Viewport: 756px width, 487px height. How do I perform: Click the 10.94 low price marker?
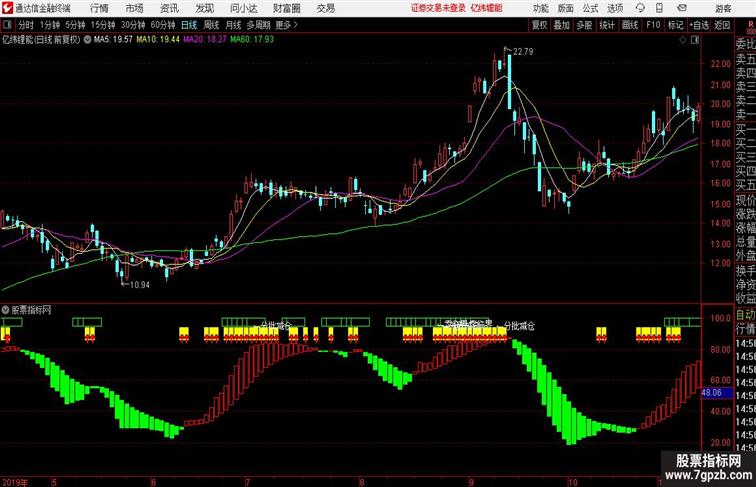point(140,285)
